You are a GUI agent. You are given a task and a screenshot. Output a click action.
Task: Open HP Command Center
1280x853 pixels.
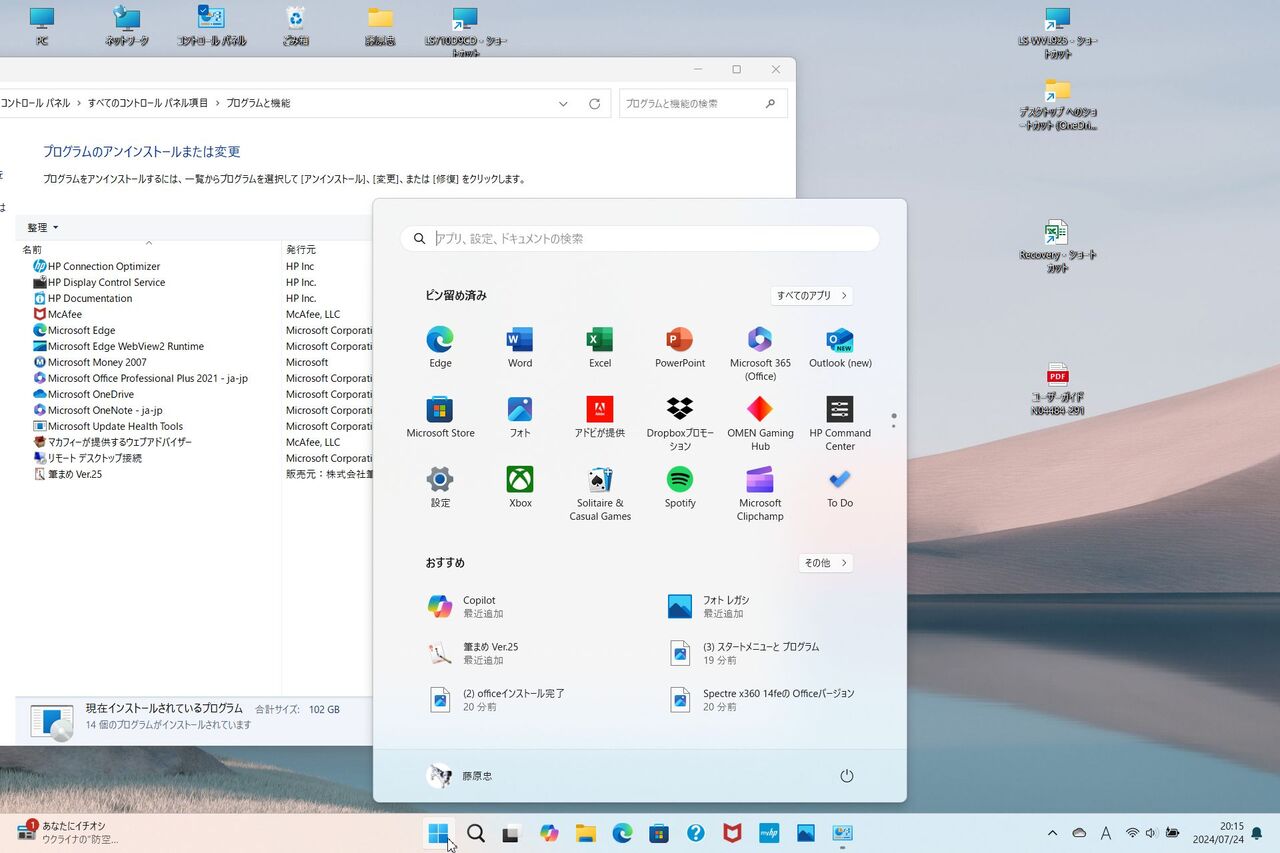pyautogui.click(x=840, y=423)
